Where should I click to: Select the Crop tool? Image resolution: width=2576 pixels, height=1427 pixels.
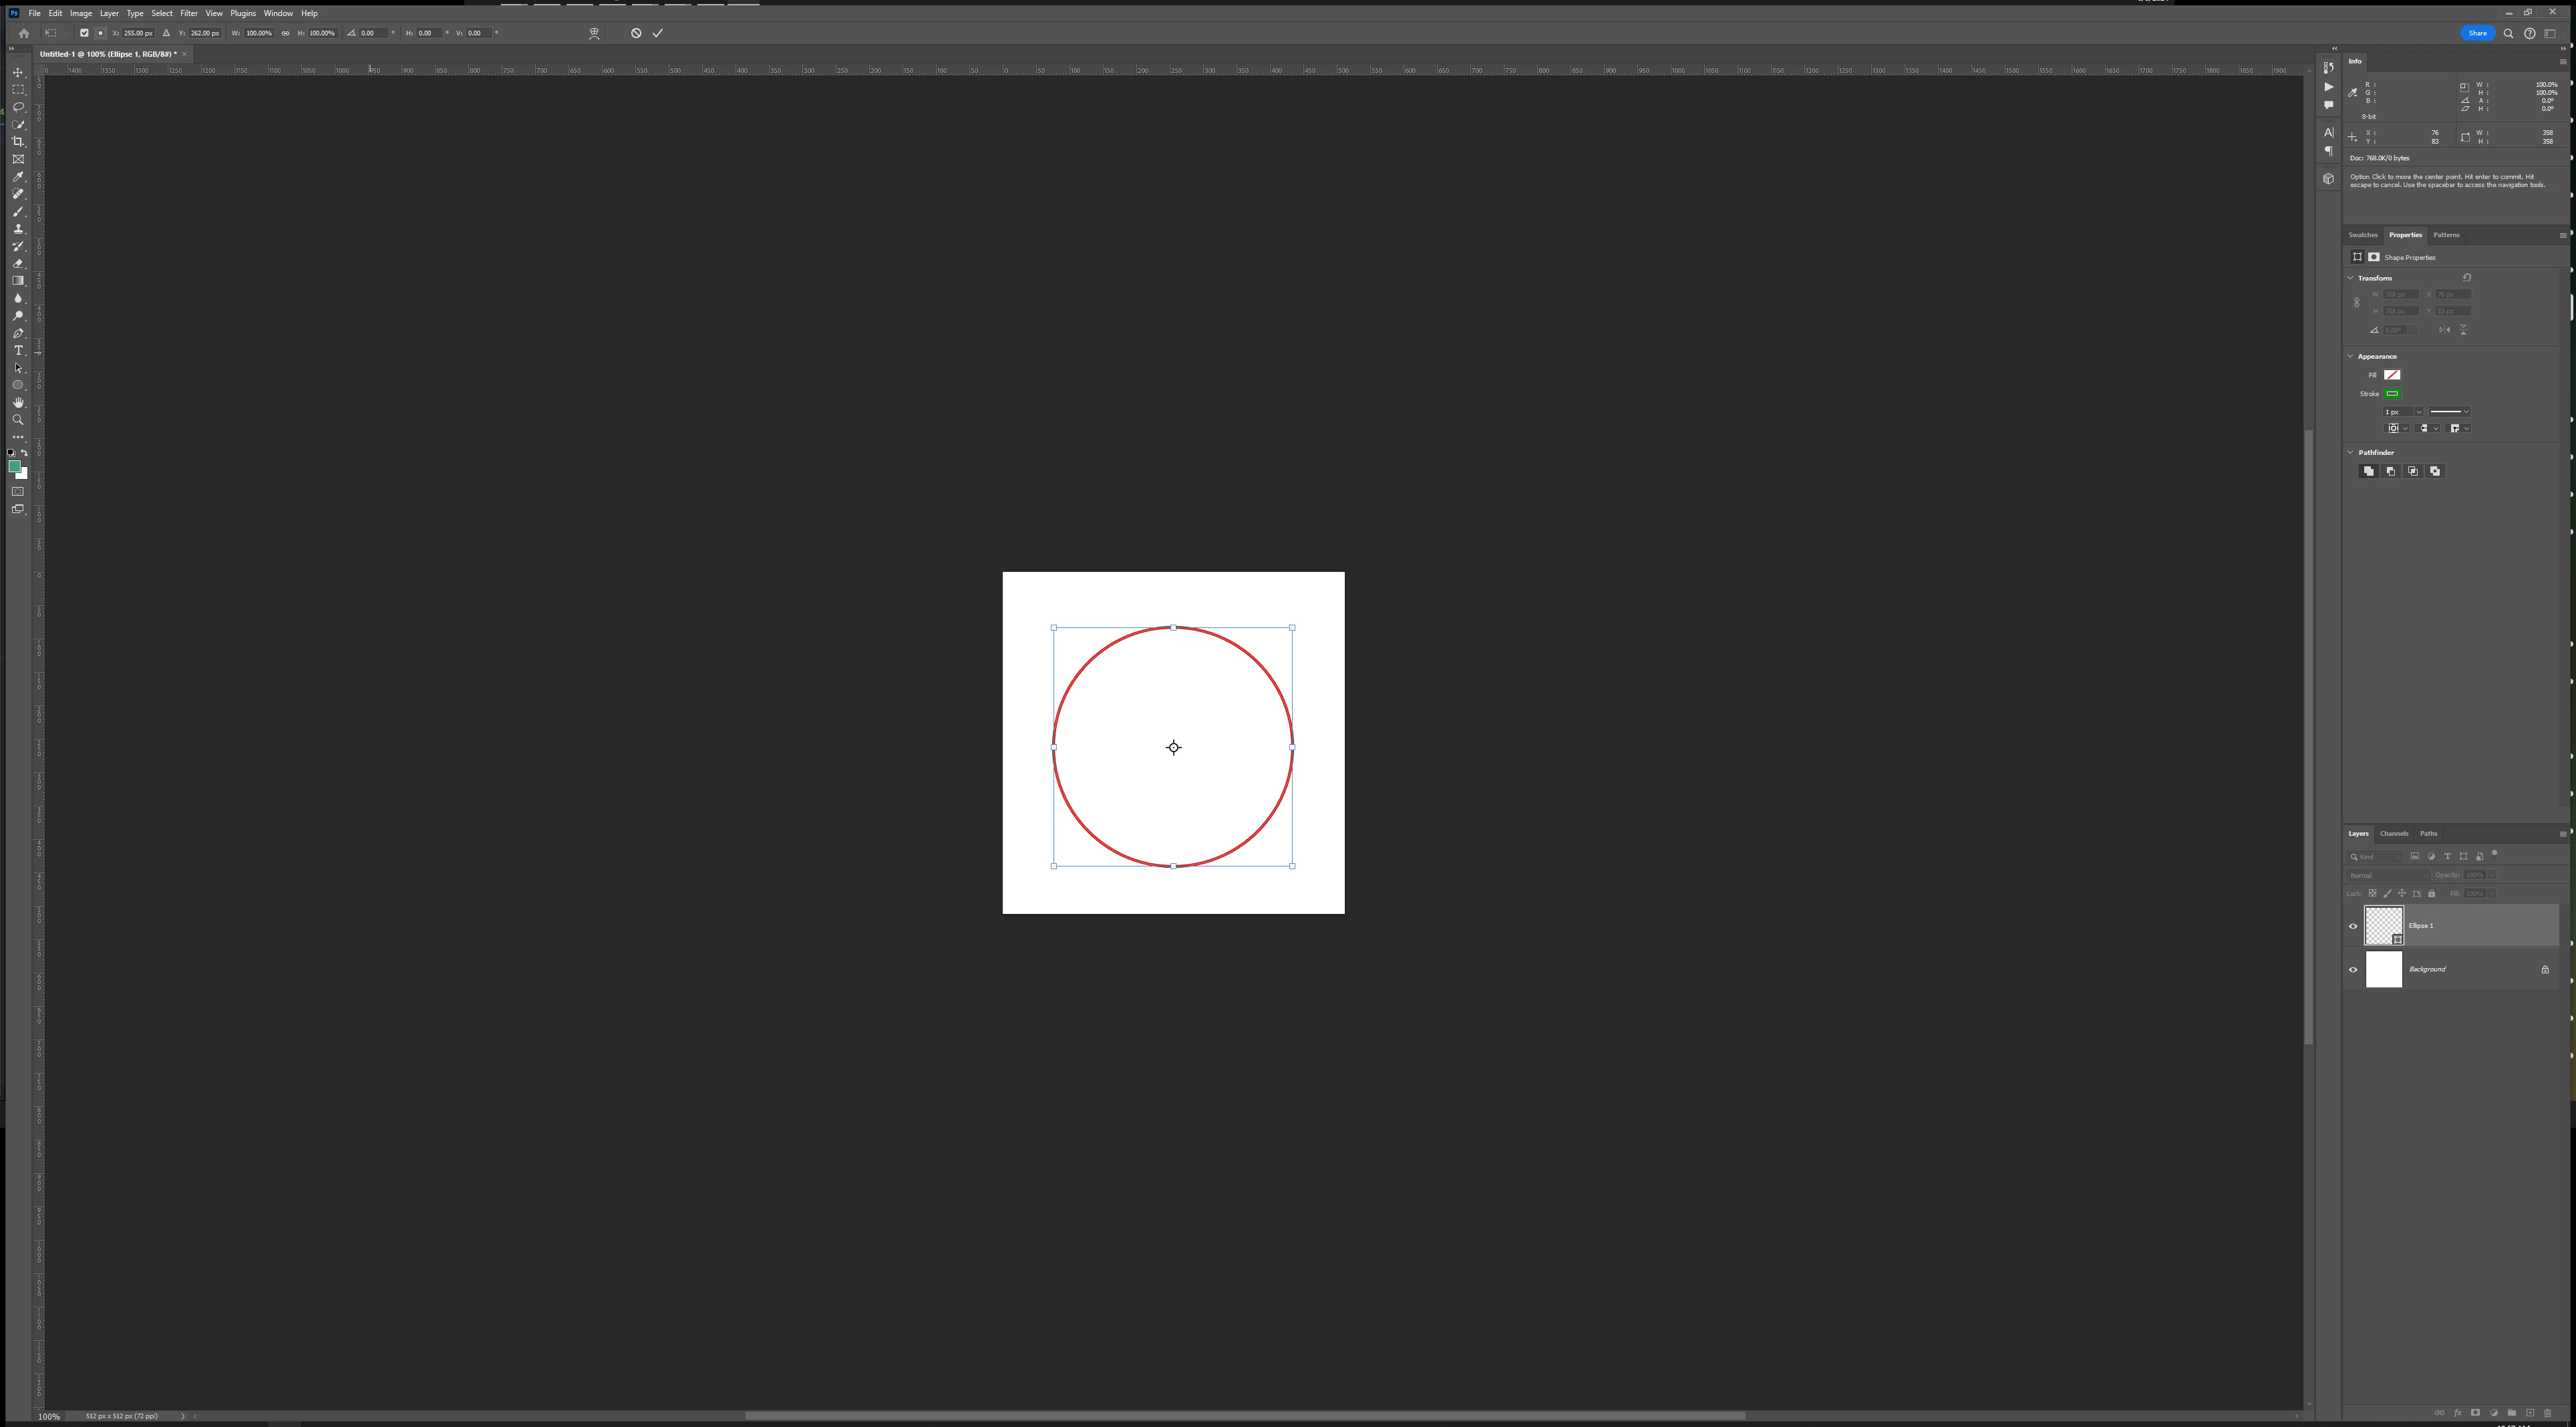(18, 142)
